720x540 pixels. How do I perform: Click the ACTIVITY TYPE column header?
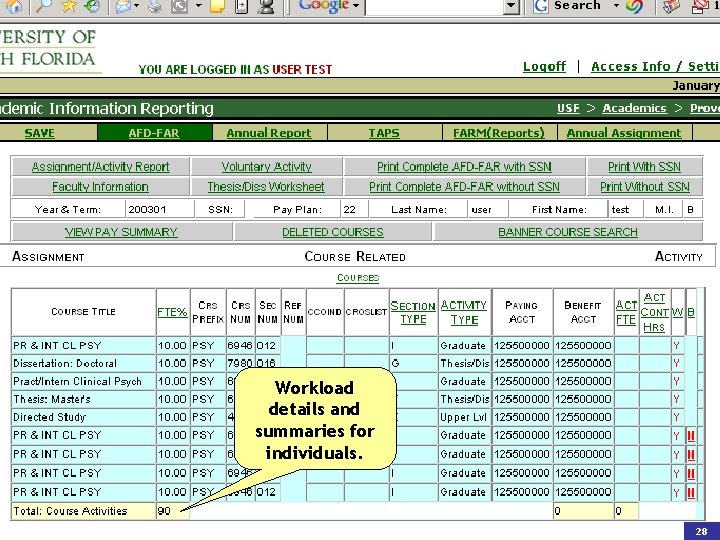click(x=464, y=312)
